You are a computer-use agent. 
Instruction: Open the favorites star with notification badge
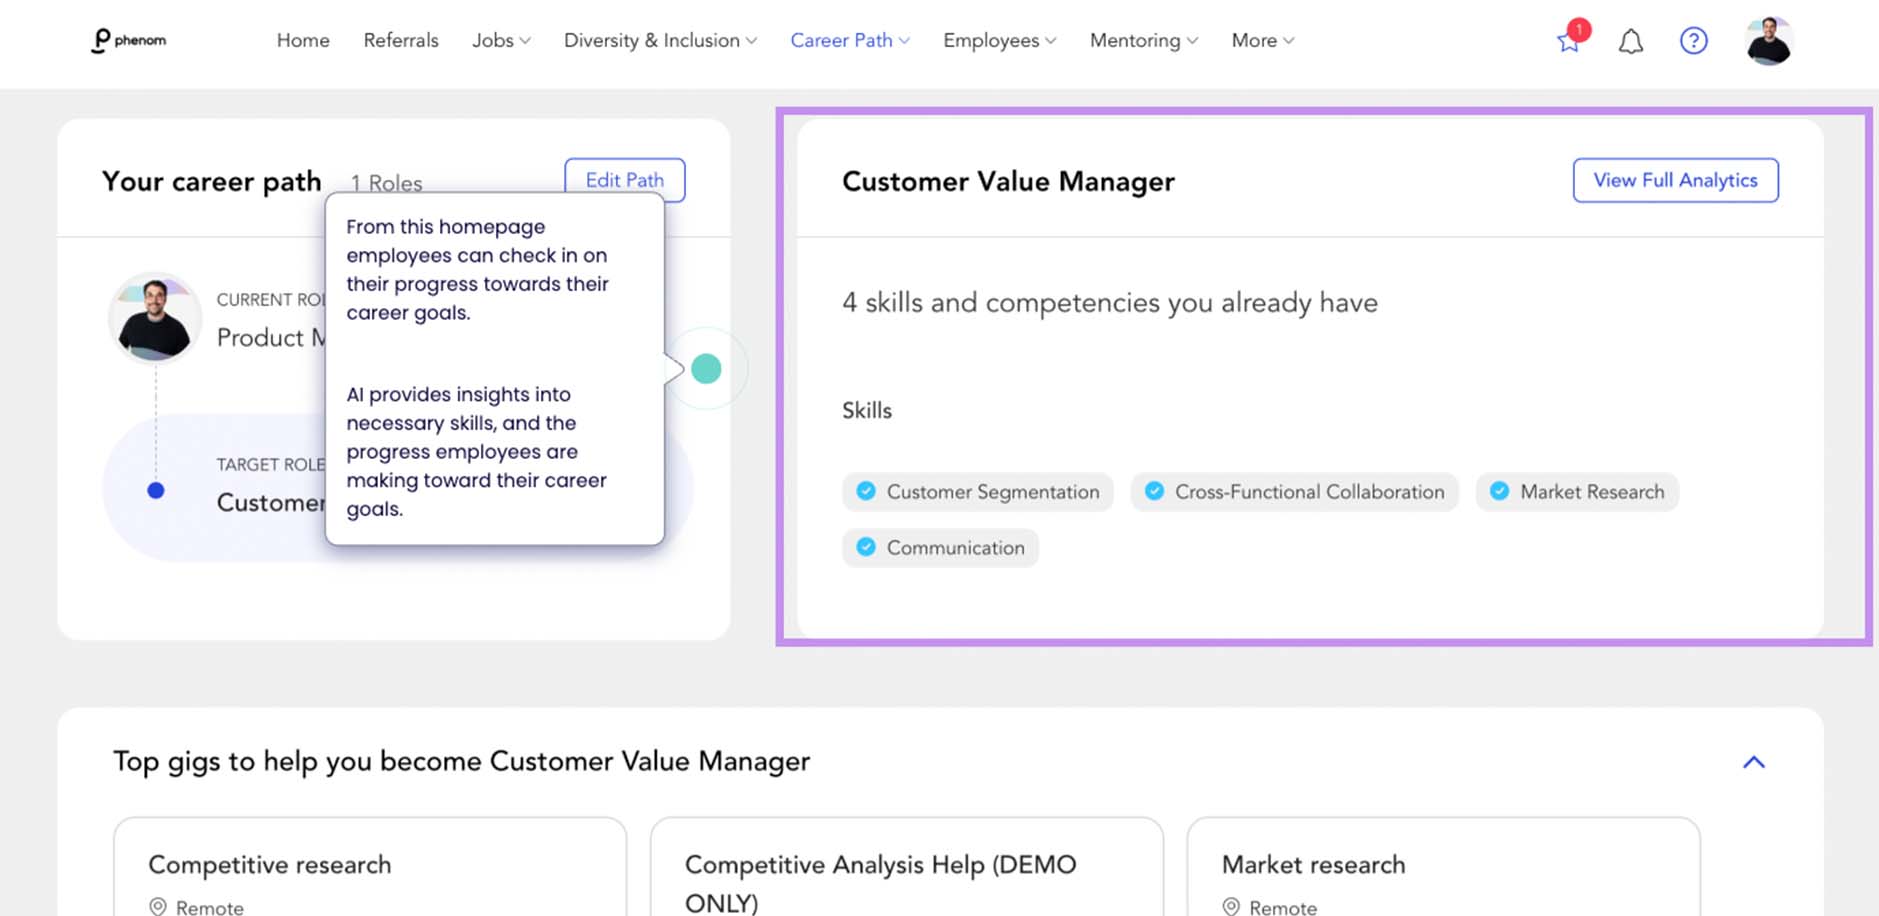(1569, 40)
